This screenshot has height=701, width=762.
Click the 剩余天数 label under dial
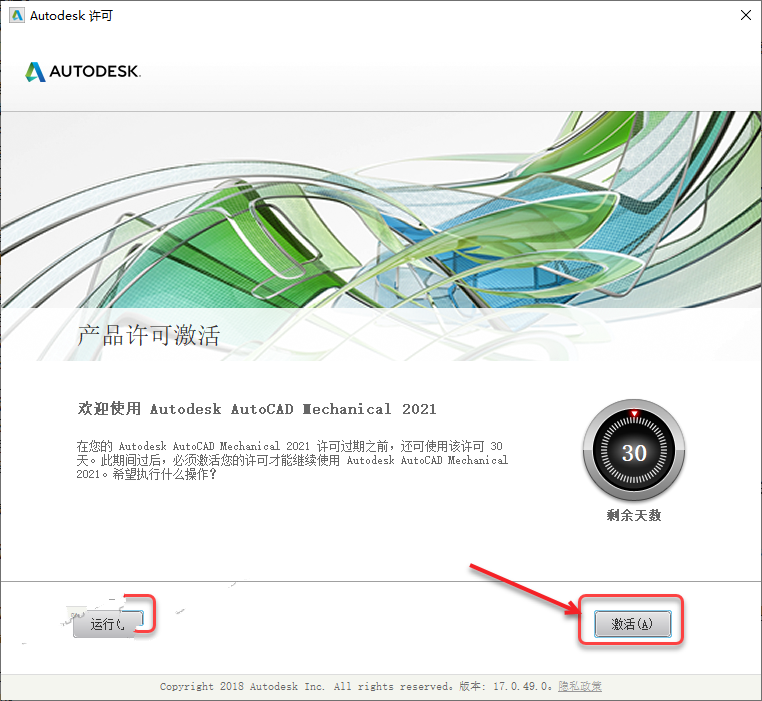point(634,515)
